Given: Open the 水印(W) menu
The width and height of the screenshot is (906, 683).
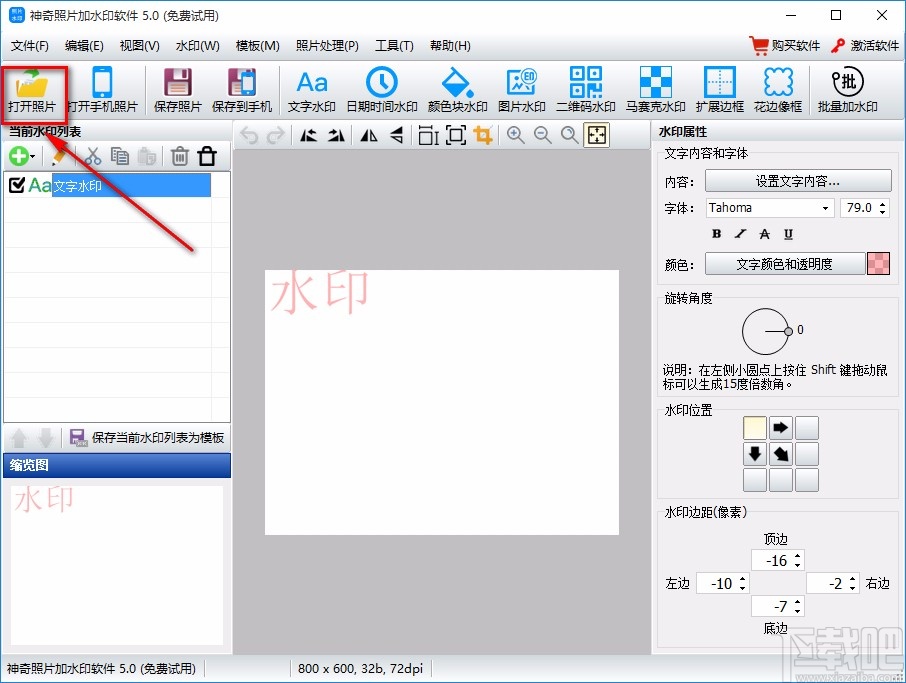Looking at the screenshot, I should coord(198,46).
